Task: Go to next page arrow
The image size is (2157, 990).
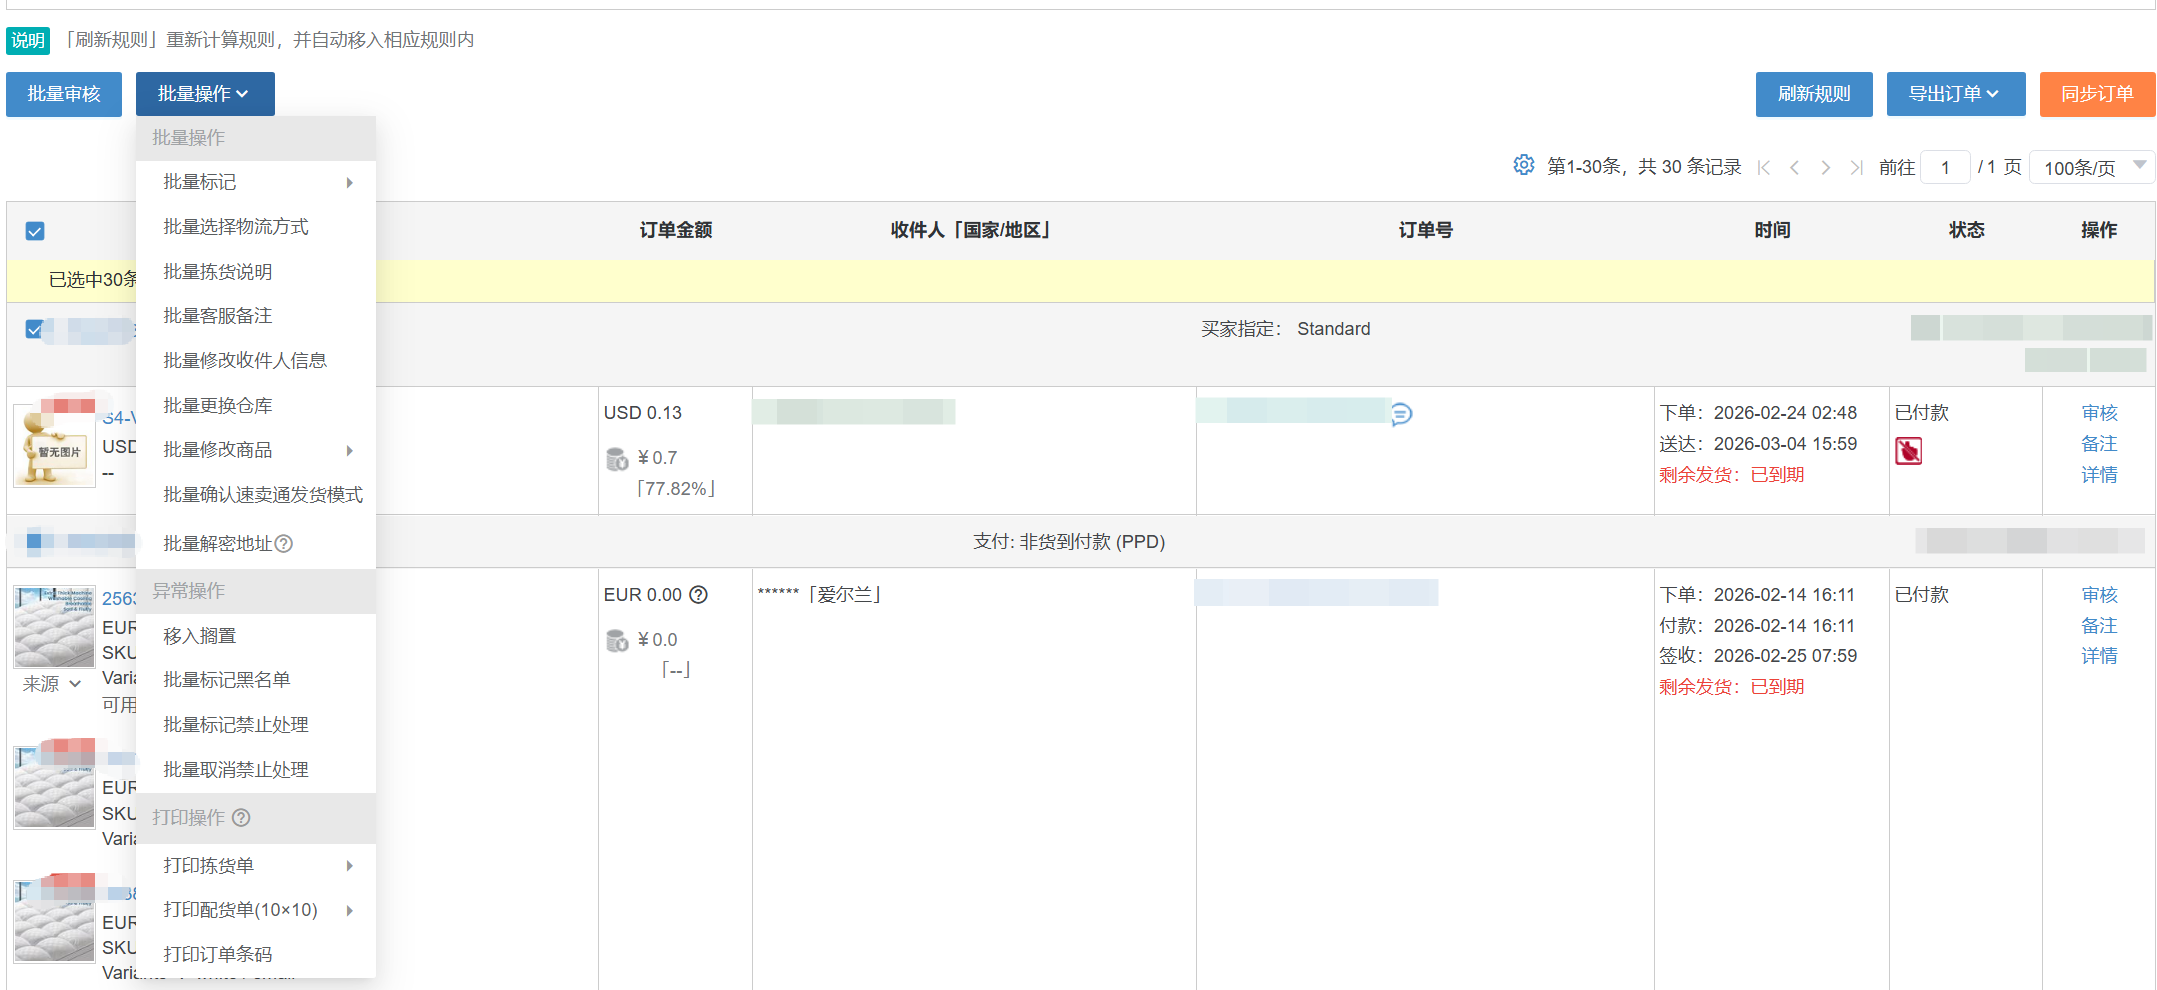Action: click(x=1825, y=168)
